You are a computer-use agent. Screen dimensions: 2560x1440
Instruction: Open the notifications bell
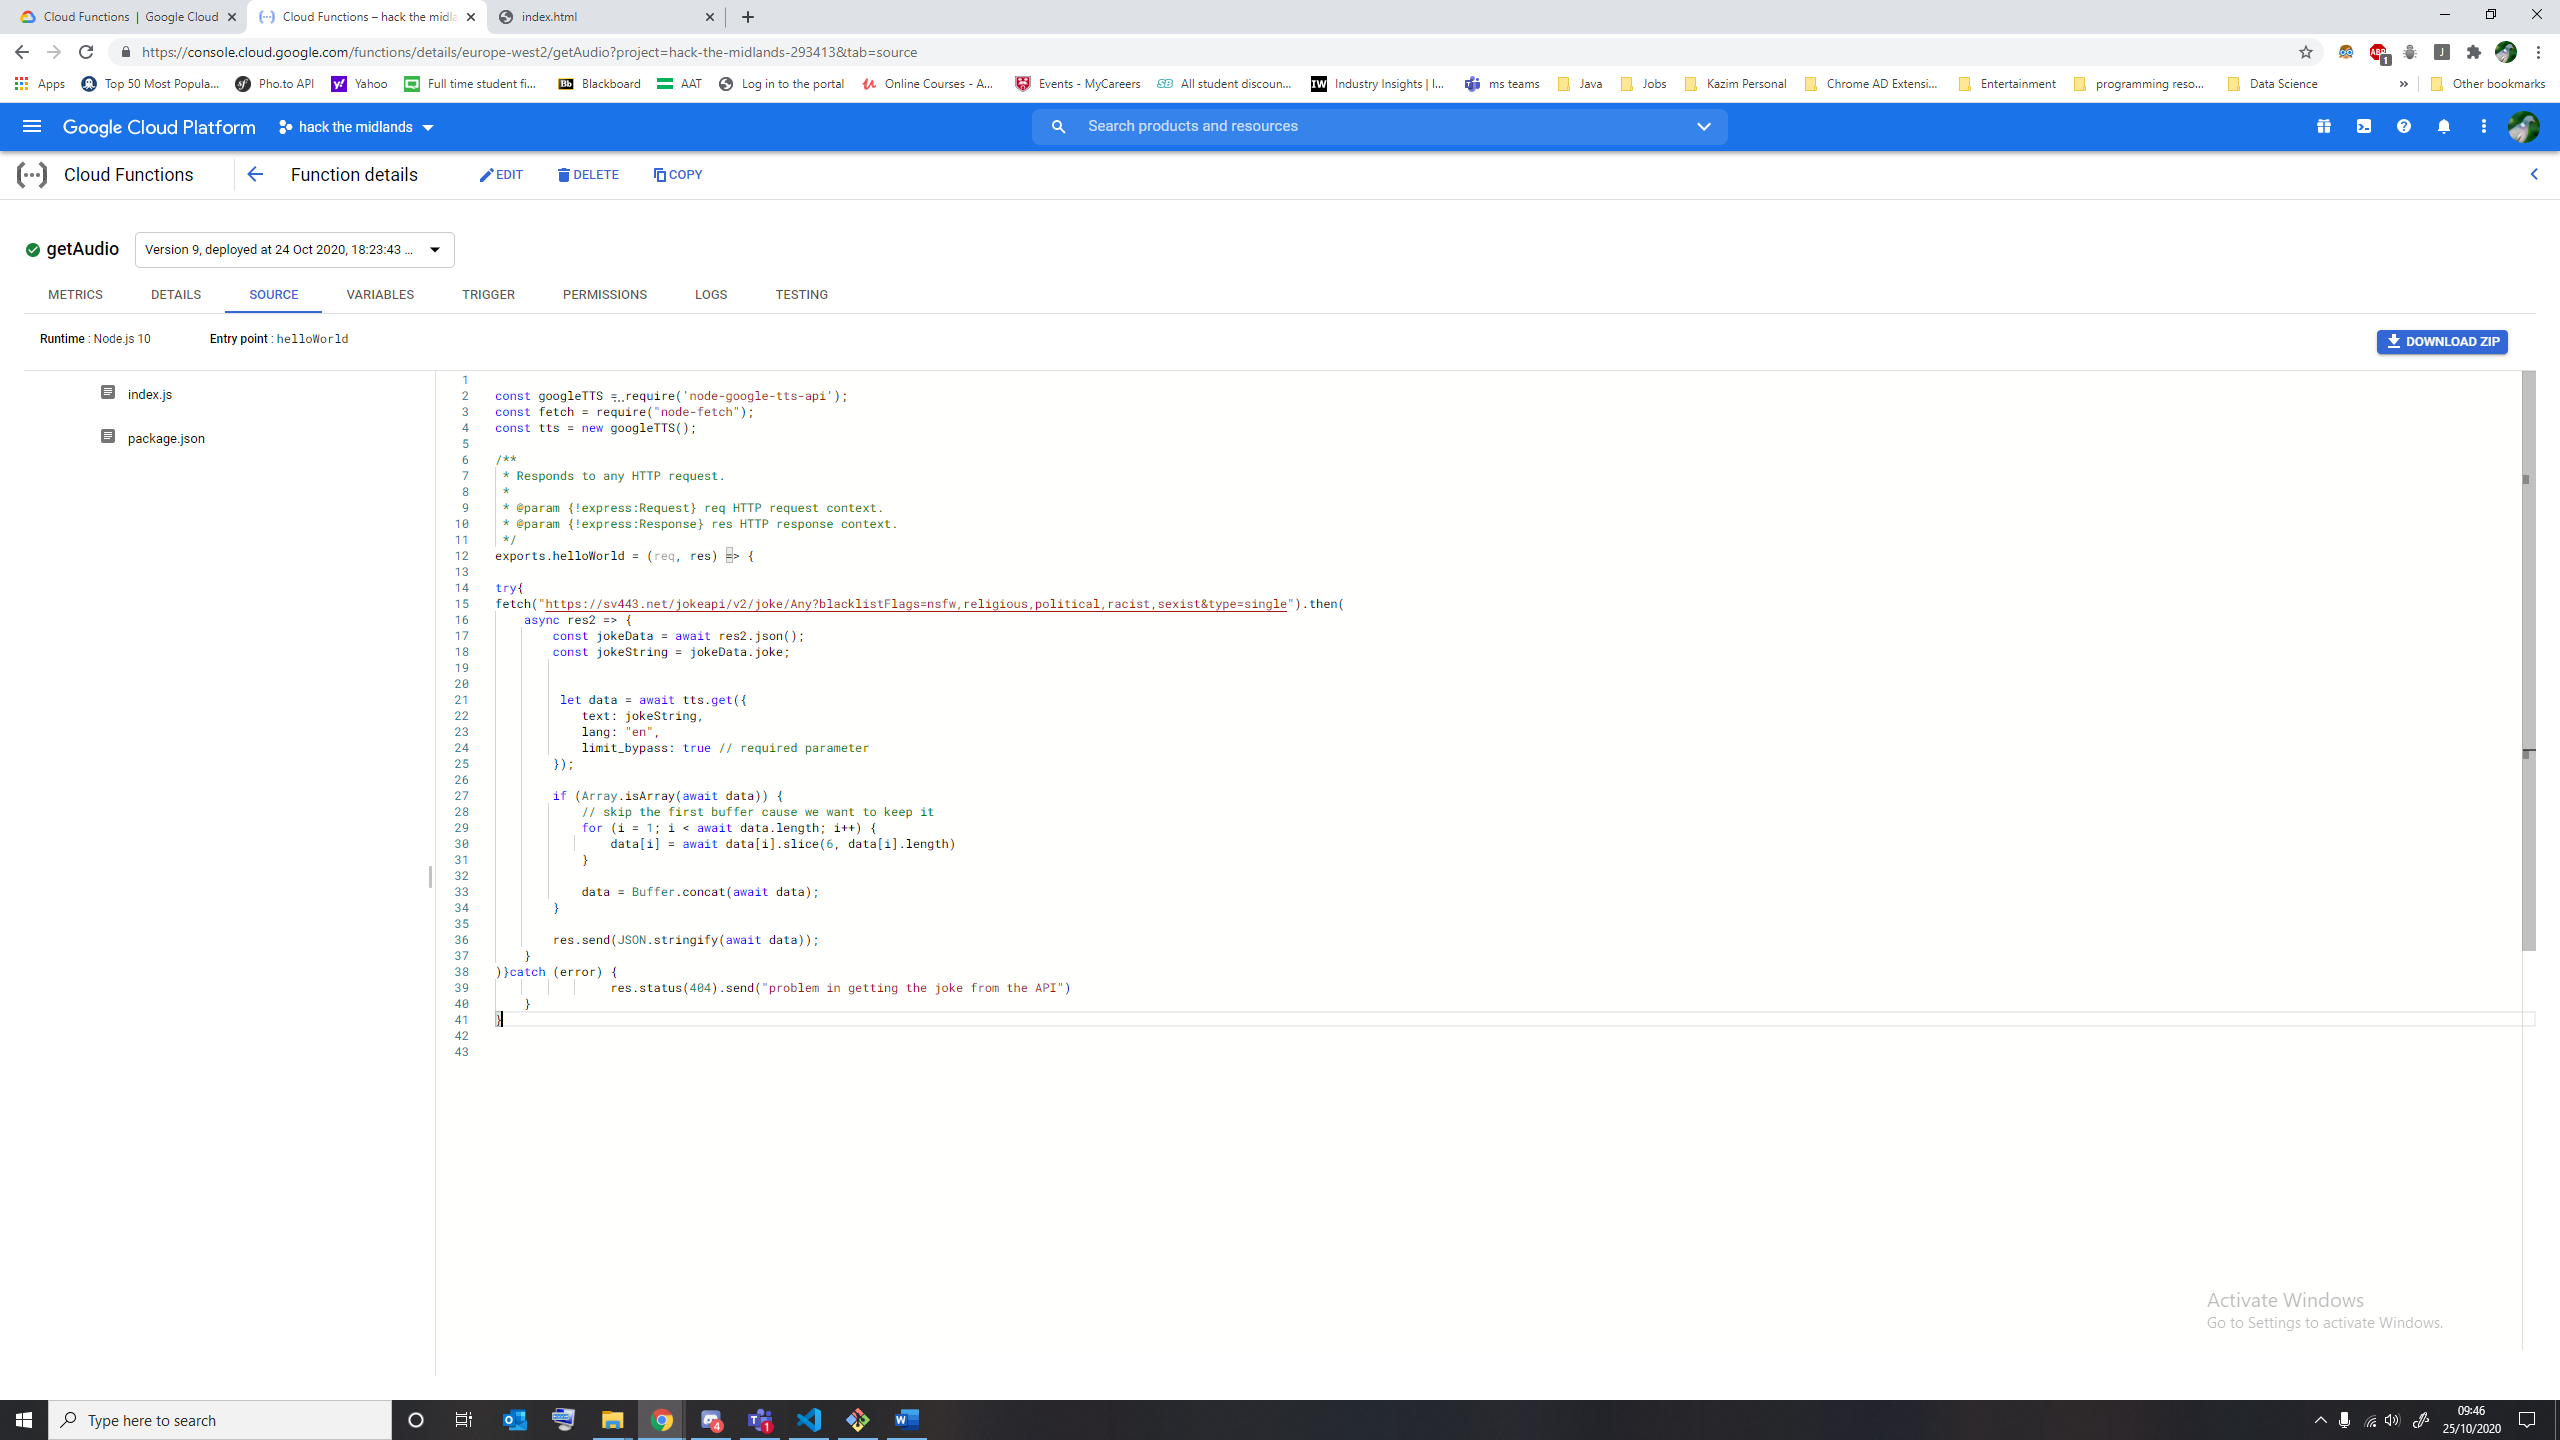[x=2444, y=127]
